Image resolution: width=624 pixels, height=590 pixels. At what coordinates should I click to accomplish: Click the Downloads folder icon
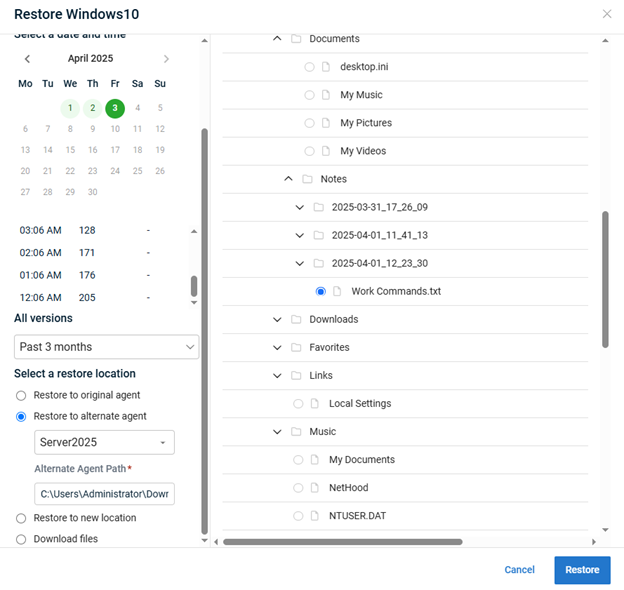[x=296, y=319]
